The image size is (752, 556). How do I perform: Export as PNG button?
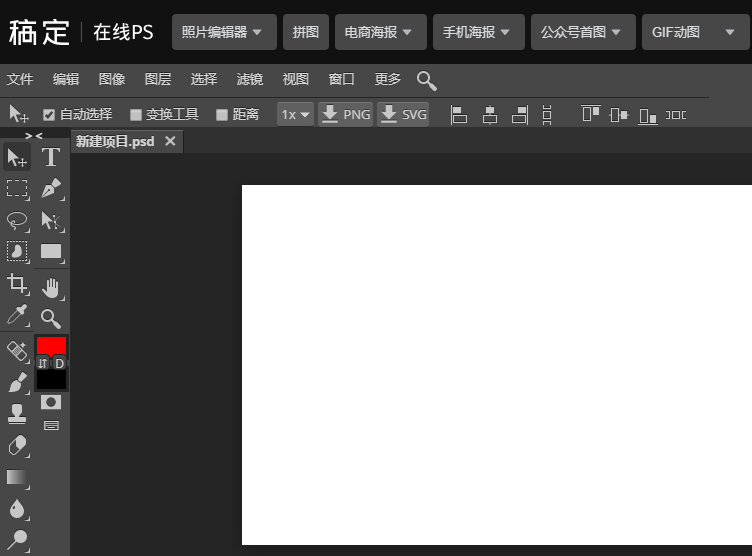click(345, 115)
